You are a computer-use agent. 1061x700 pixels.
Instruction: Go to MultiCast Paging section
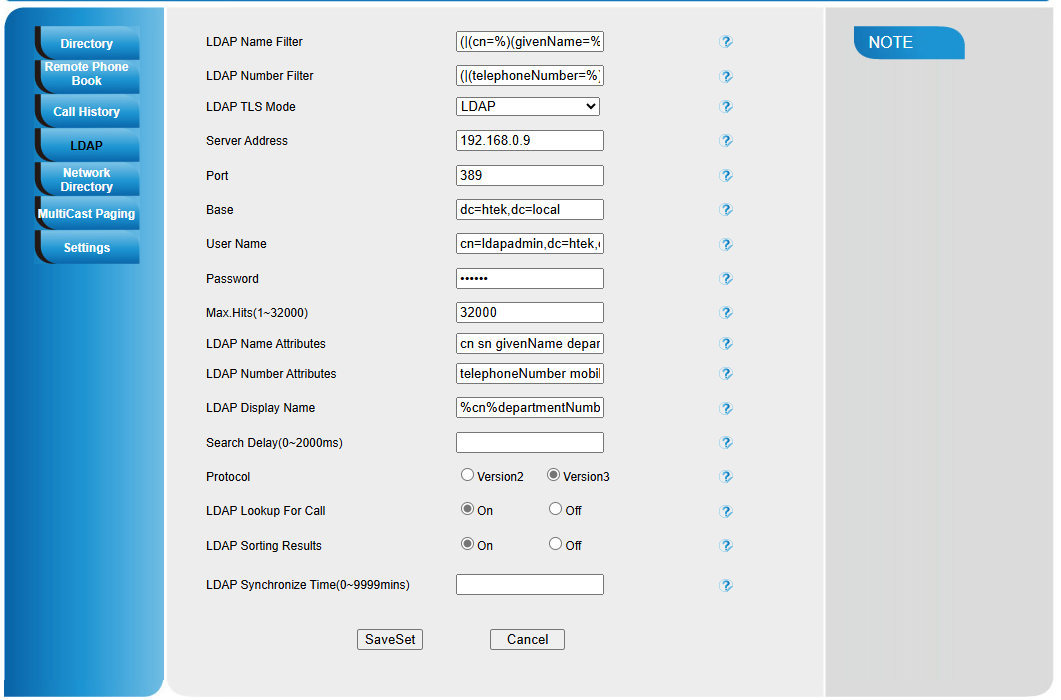pos(87,214)
